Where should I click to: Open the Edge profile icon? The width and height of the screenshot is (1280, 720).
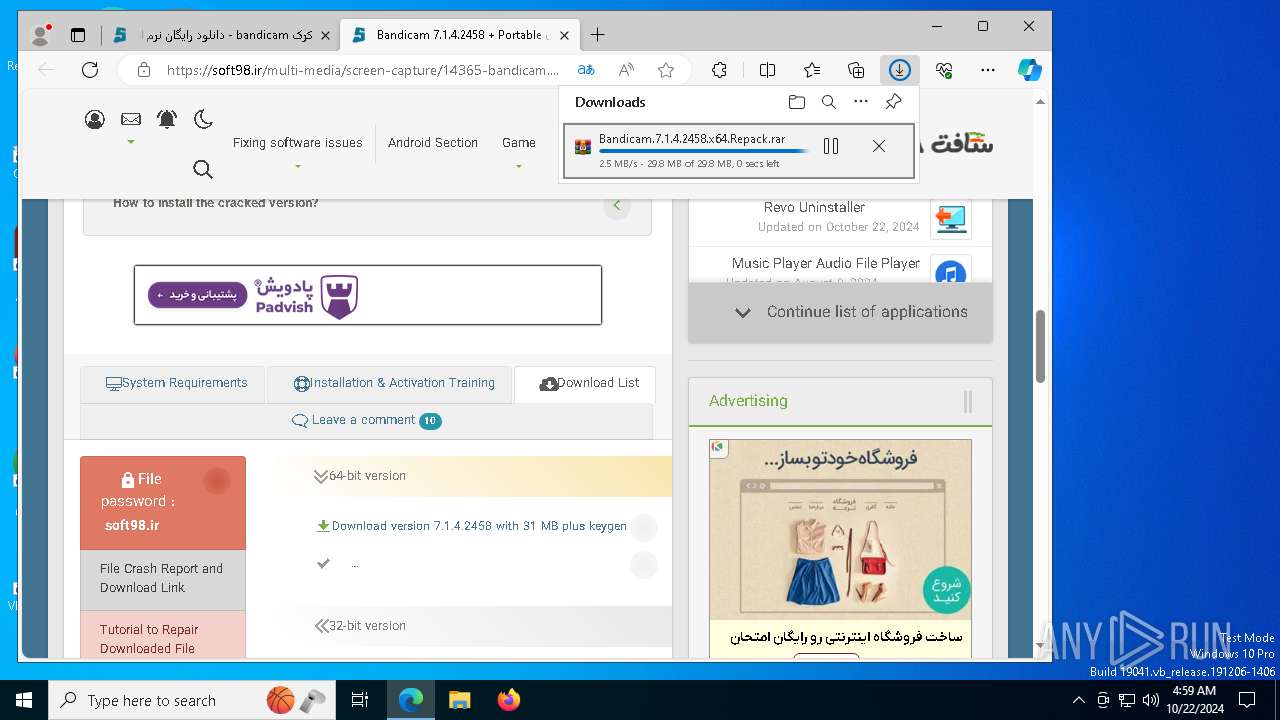click(41, 35)
